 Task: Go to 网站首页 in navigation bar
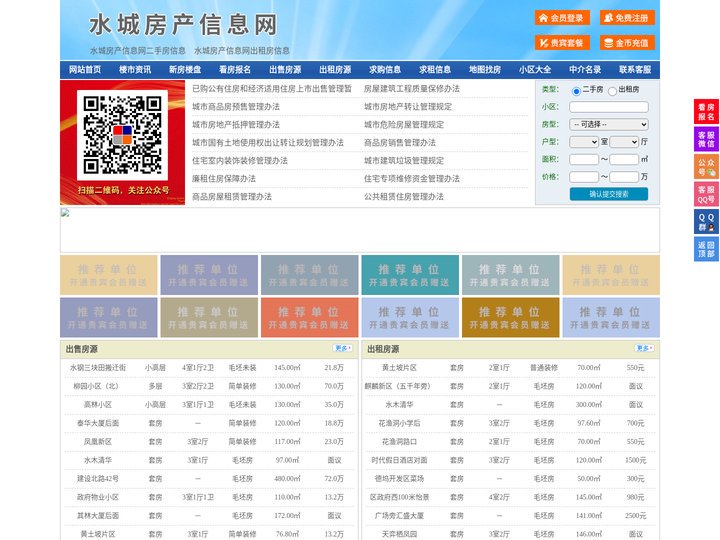click(85, 70)
